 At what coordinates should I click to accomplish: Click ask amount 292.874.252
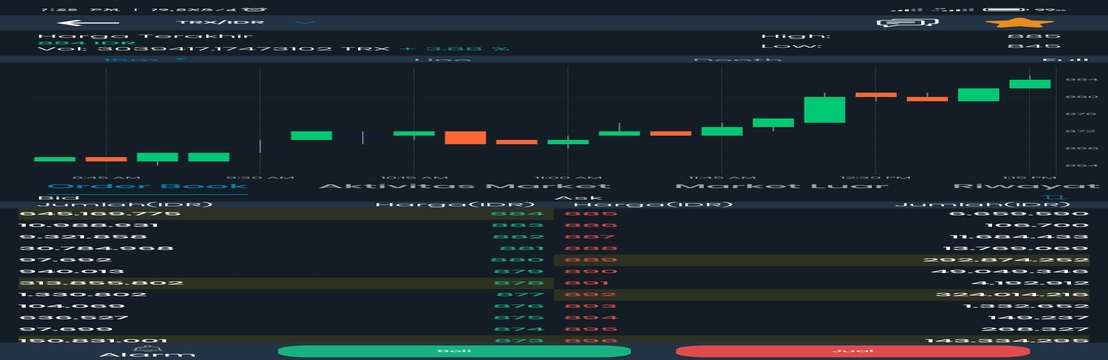tap(1006, 260)
